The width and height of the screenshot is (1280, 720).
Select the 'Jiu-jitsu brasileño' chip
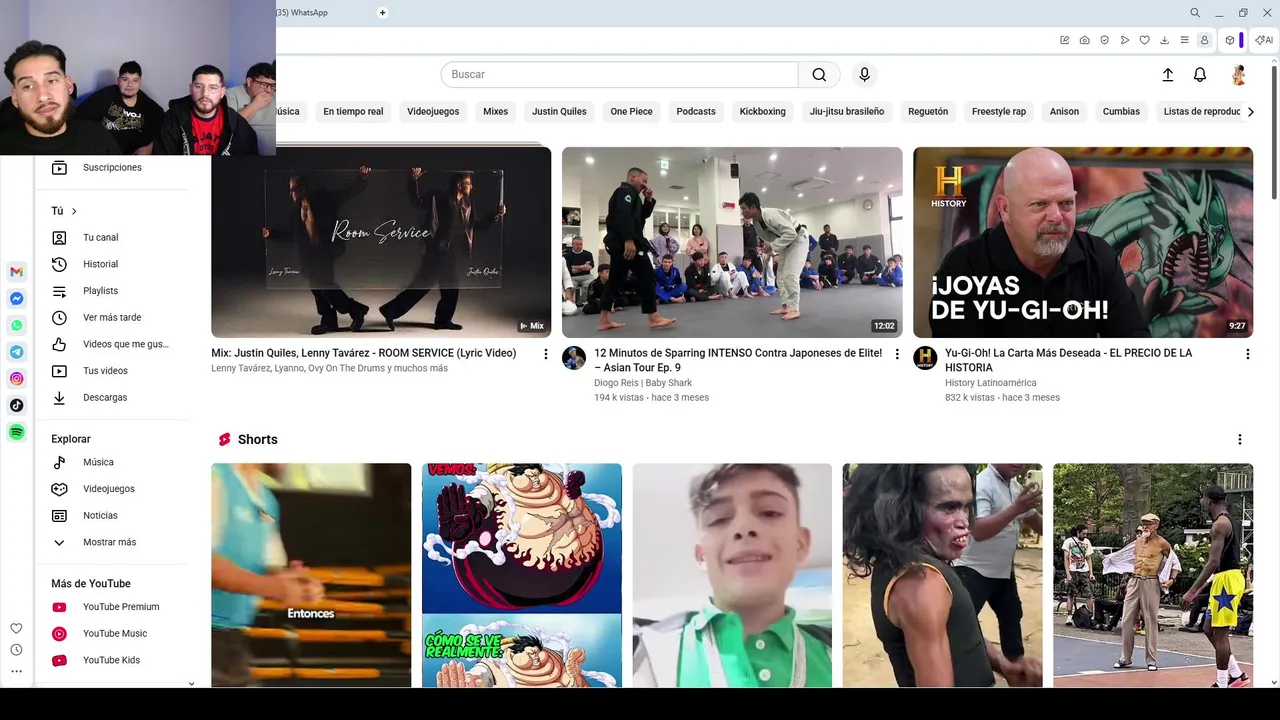[x=847, y=112]
